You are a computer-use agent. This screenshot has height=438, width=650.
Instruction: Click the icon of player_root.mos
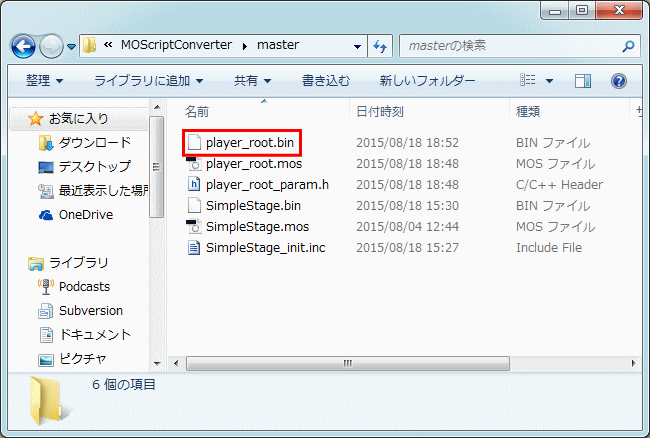pos(194,163)
